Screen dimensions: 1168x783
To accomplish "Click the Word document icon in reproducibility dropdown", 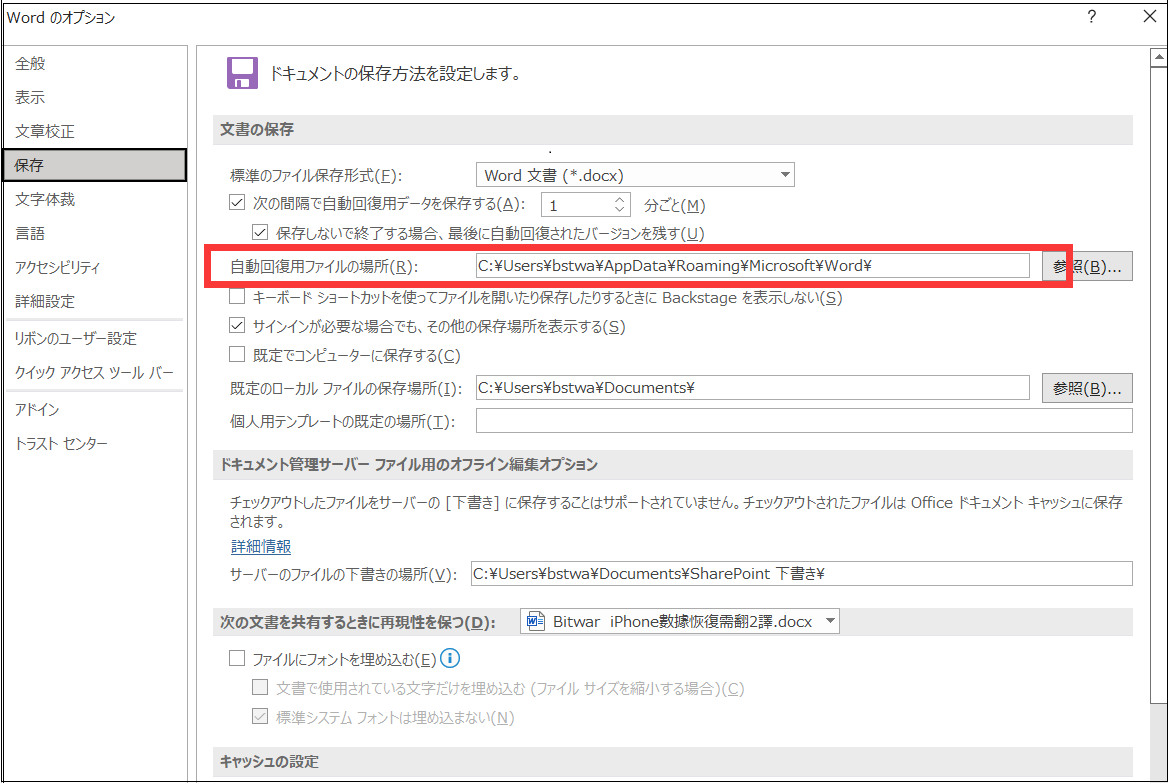I will pyautogui.click(x=535, y=621).
